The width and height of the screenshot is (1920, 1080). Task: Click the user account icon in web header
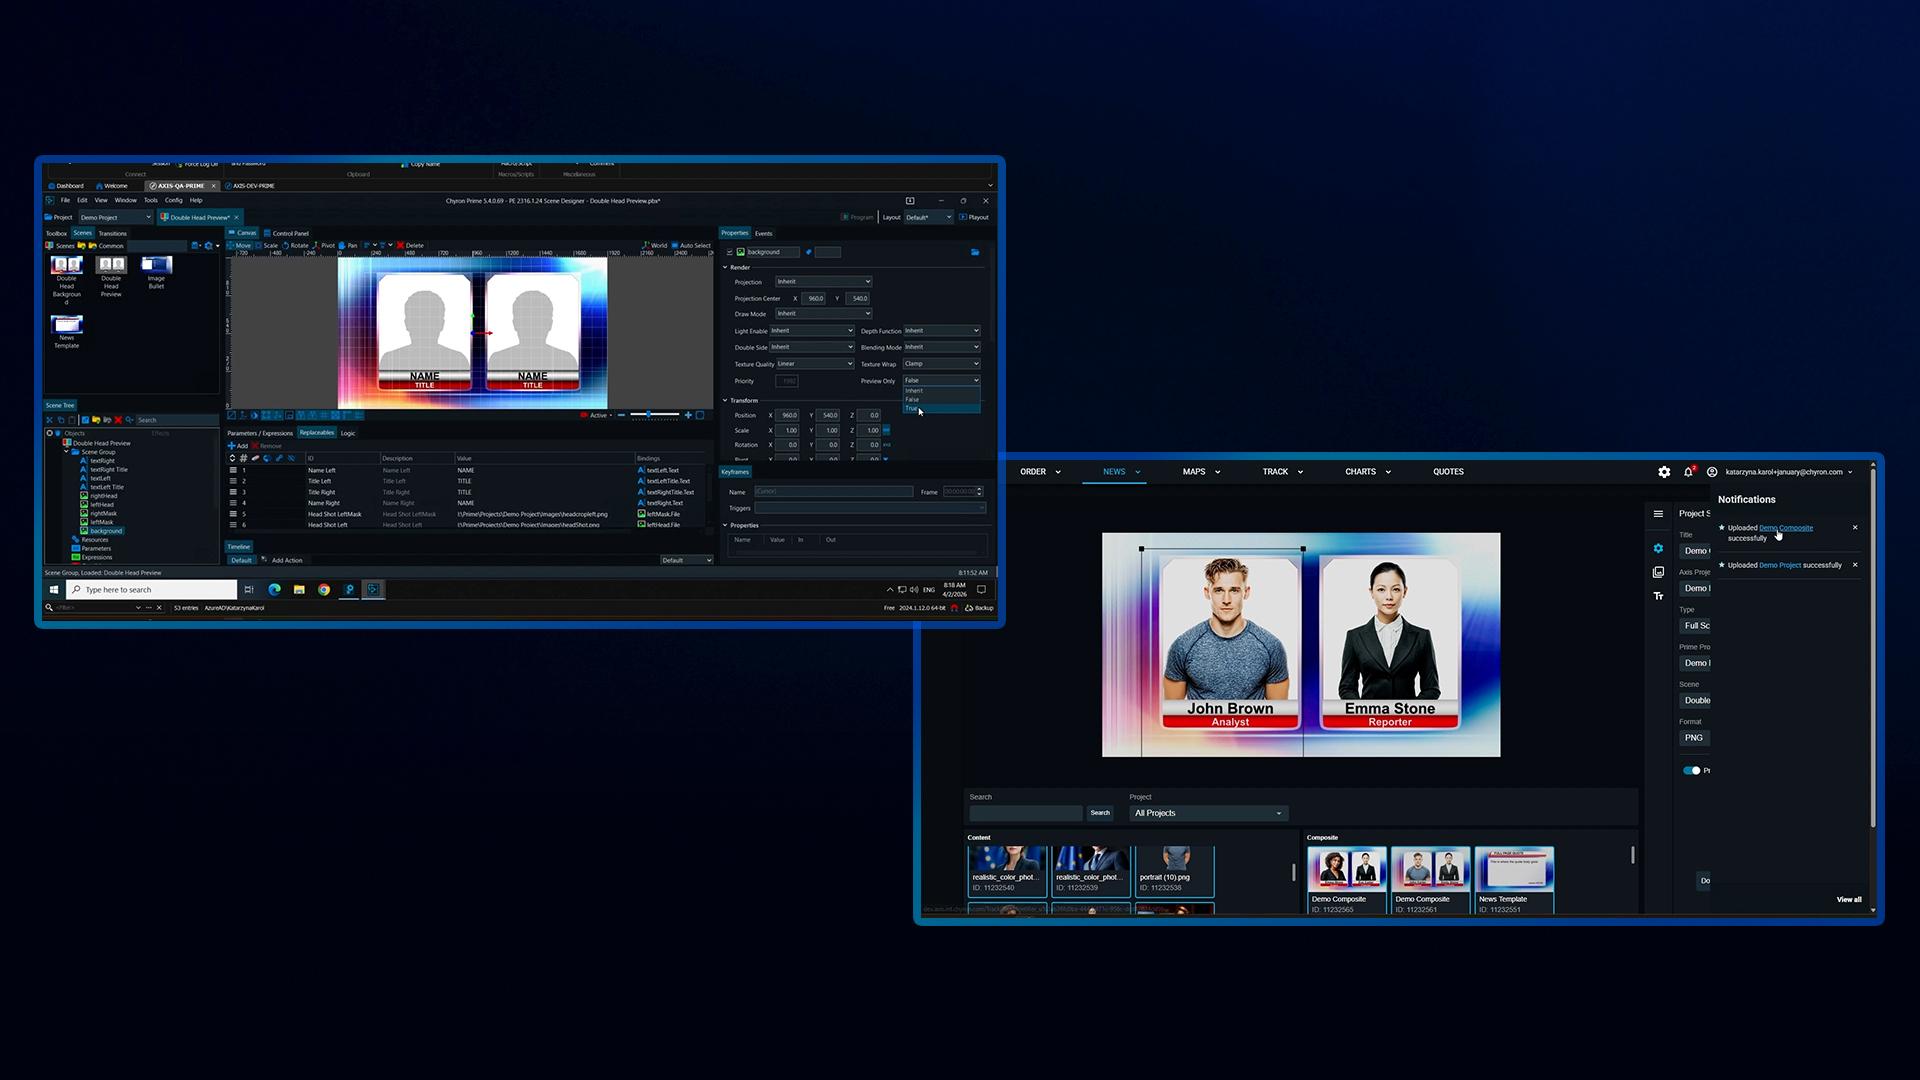coord(1712,472)
